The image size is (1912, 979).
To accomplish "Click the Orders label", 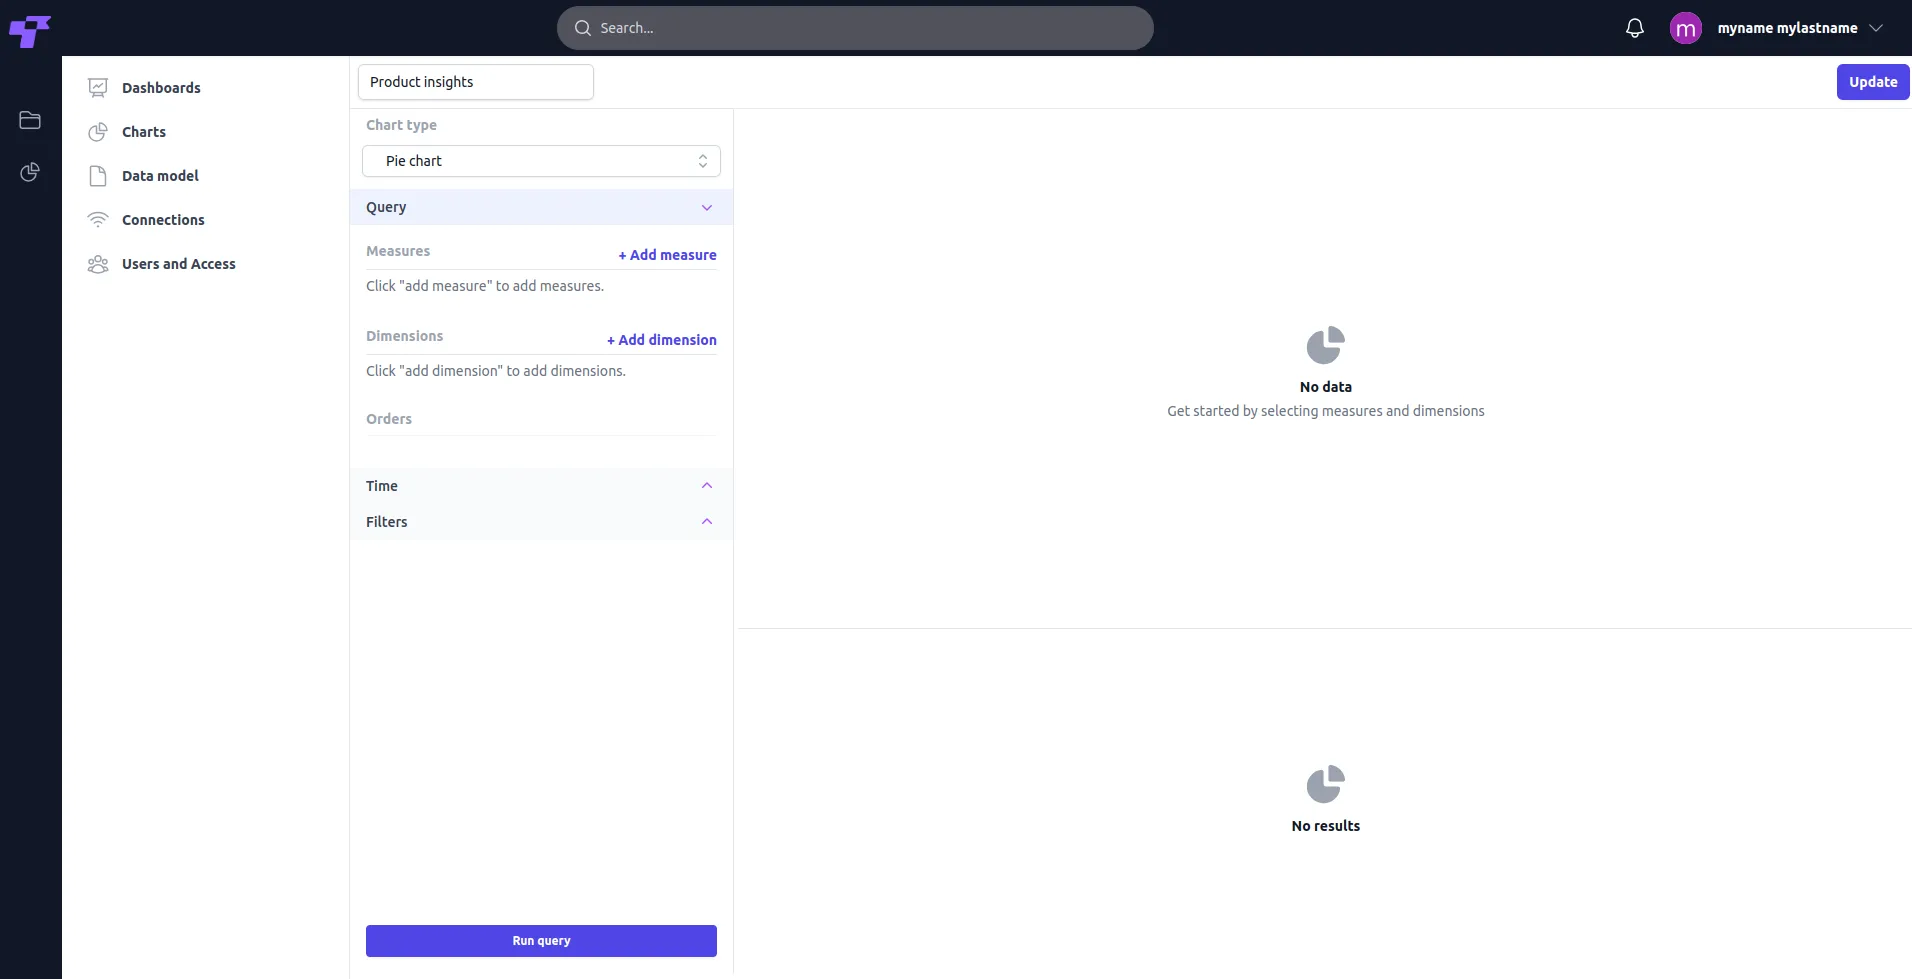I will point(389,419).
